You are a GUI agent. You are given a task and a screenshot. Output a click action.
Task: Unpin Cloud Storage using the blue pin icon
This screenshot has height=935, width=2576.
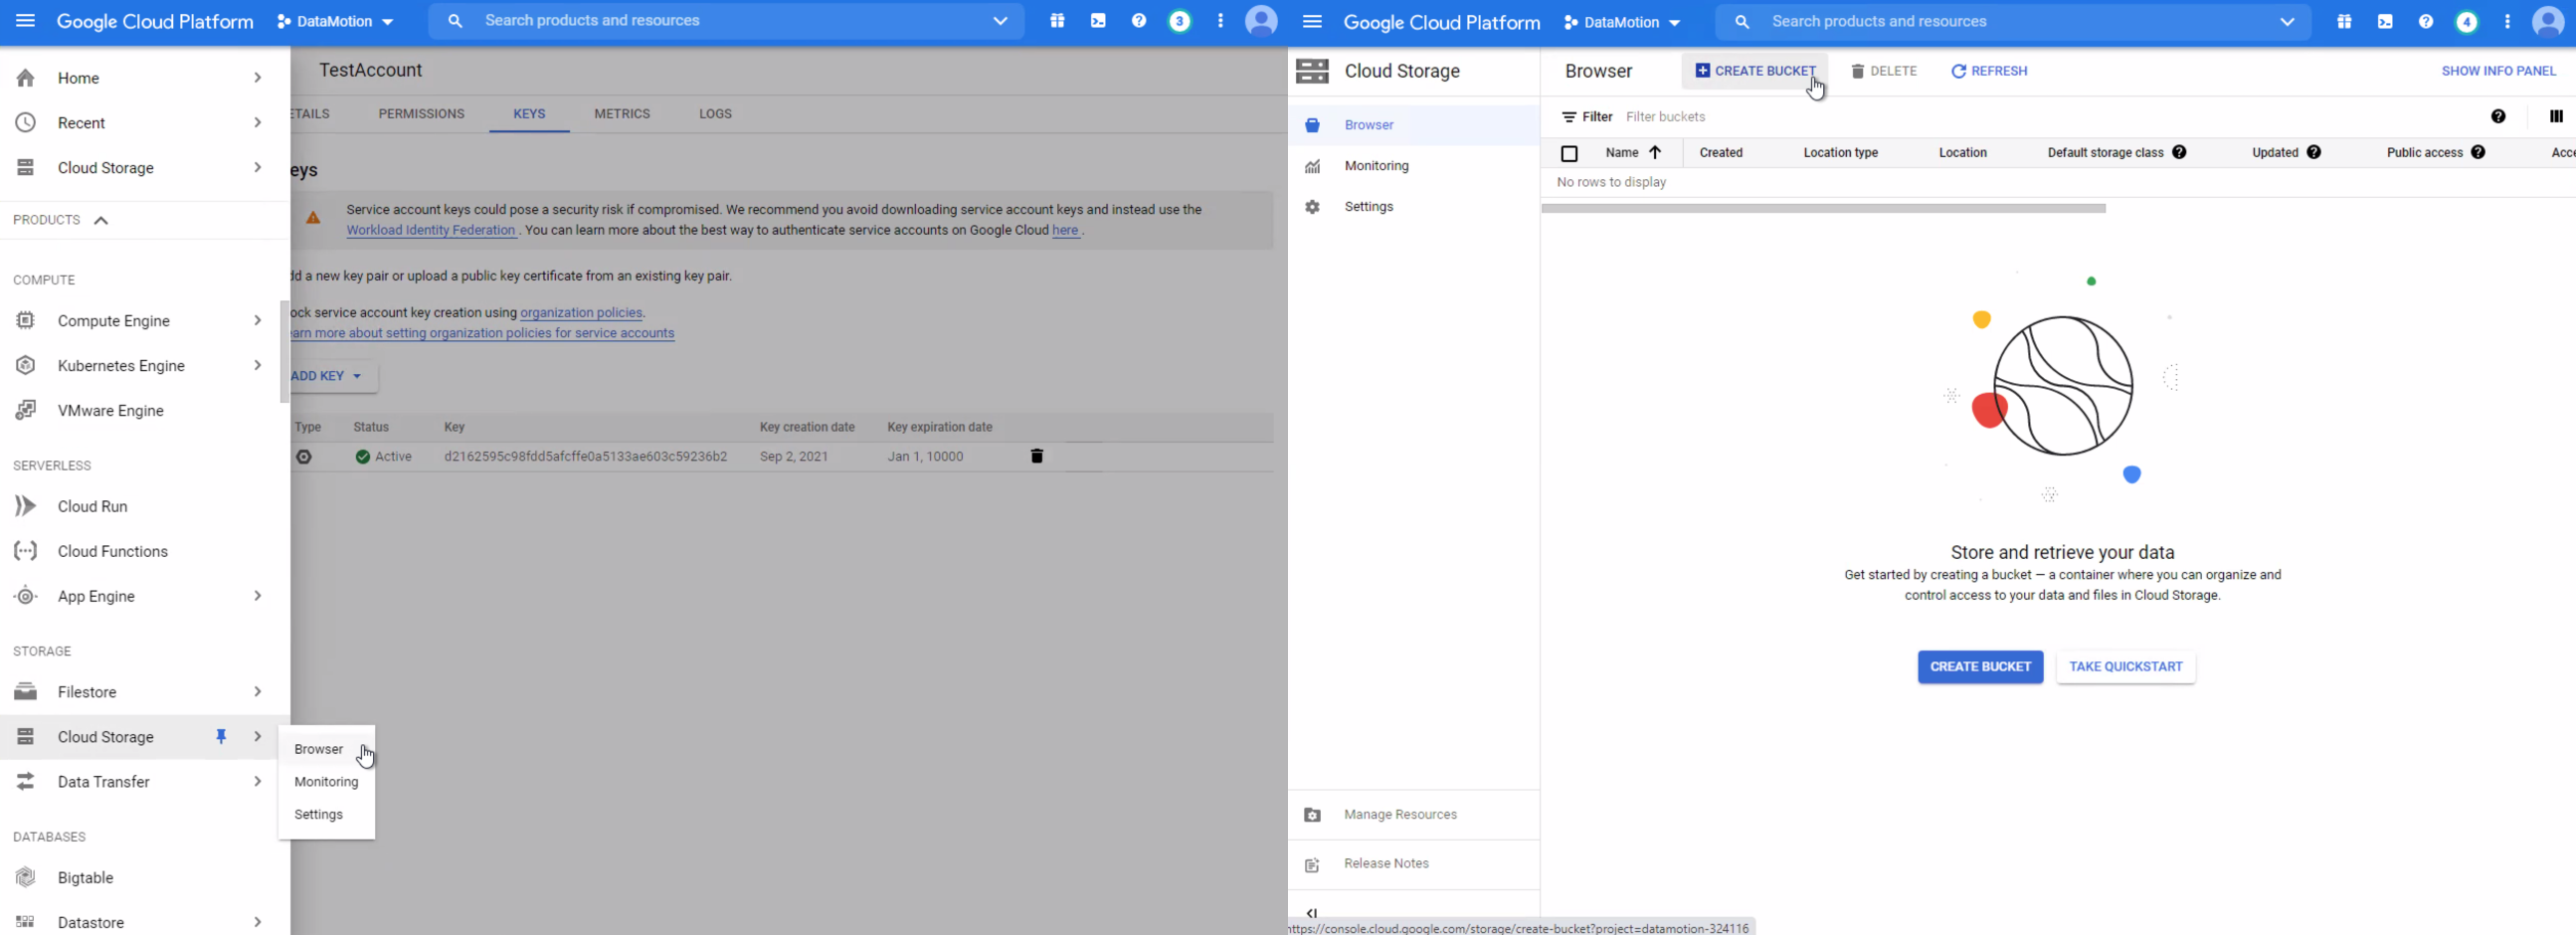221,737
